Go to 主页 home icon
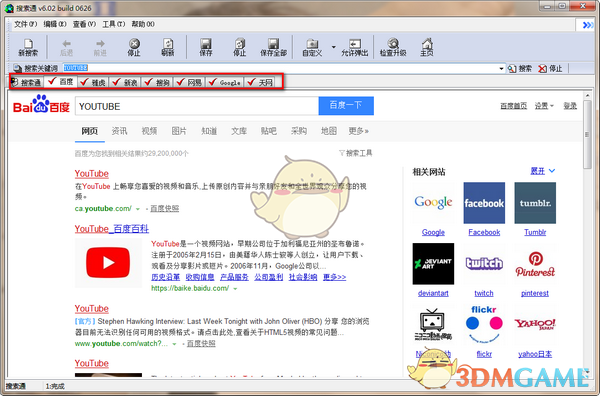 pyautogui.click(x=427, y=47)
